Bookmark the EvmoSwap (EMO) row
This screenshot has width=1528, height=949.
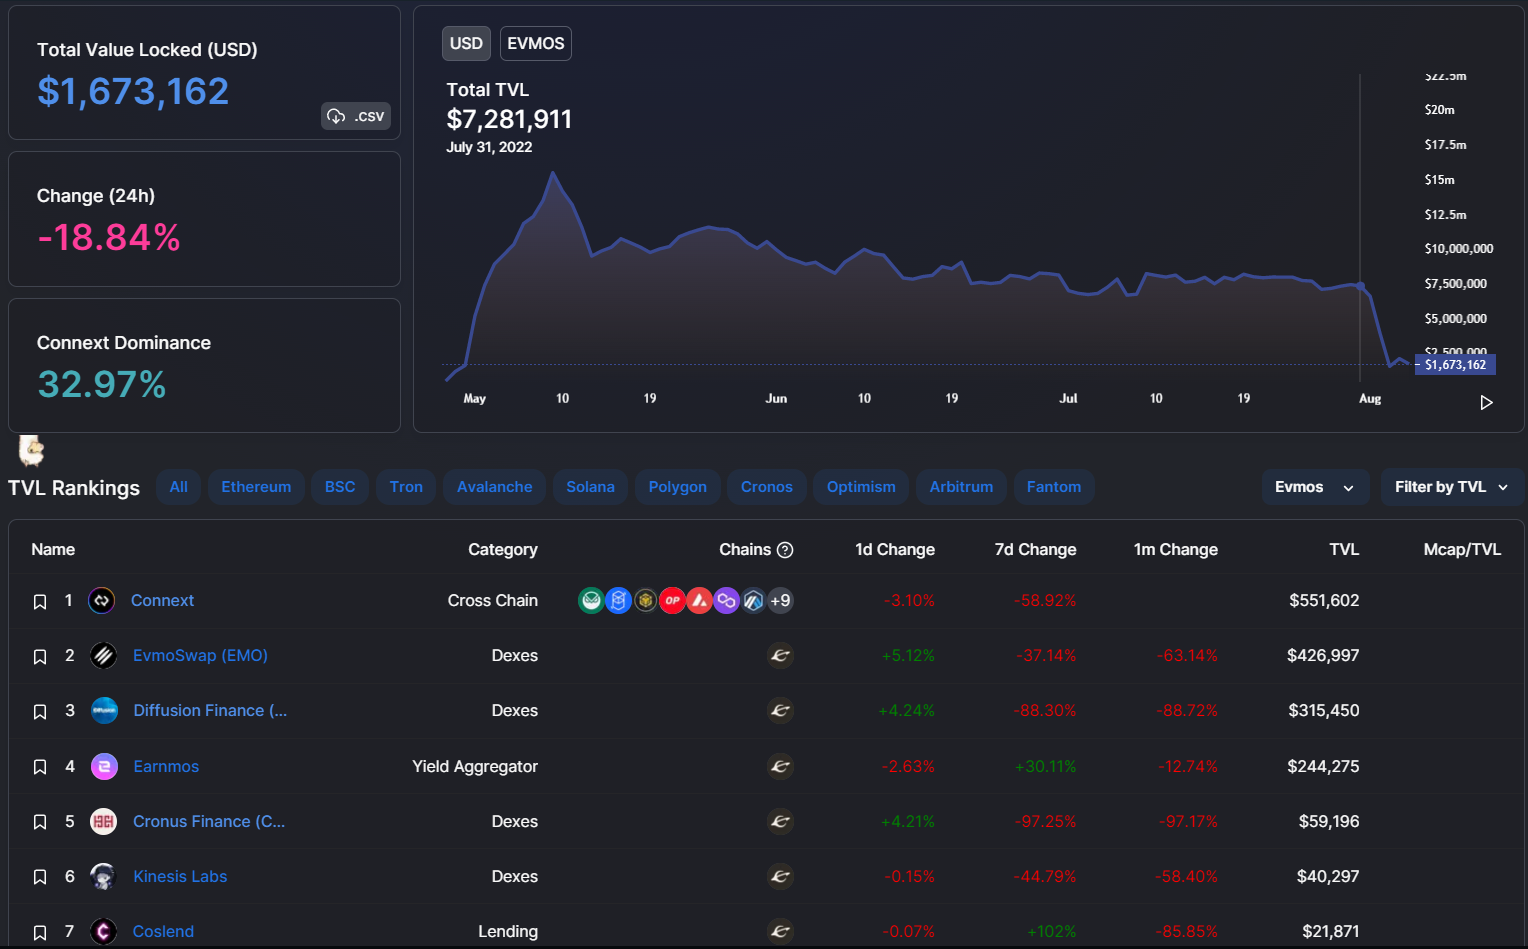click(40, 656)
